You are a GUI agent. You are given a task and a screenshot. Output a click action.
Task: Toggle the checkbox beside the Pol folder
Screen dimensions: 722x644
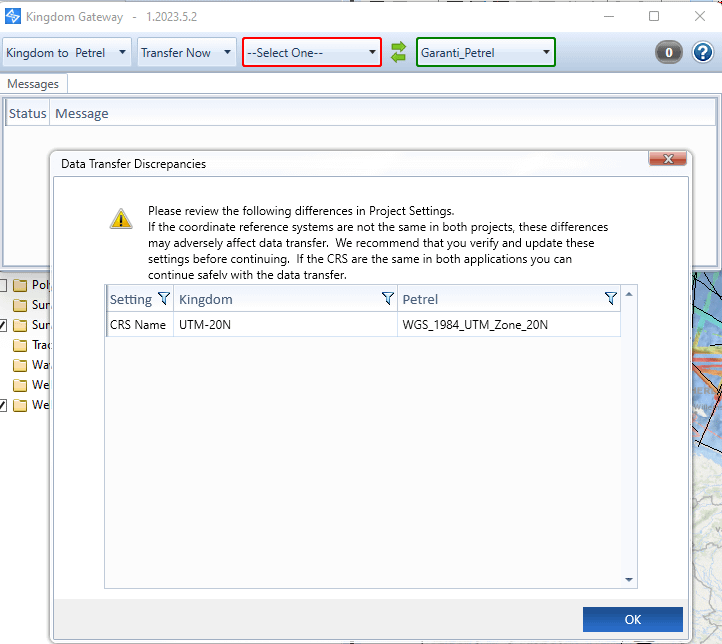coord(3,285)
